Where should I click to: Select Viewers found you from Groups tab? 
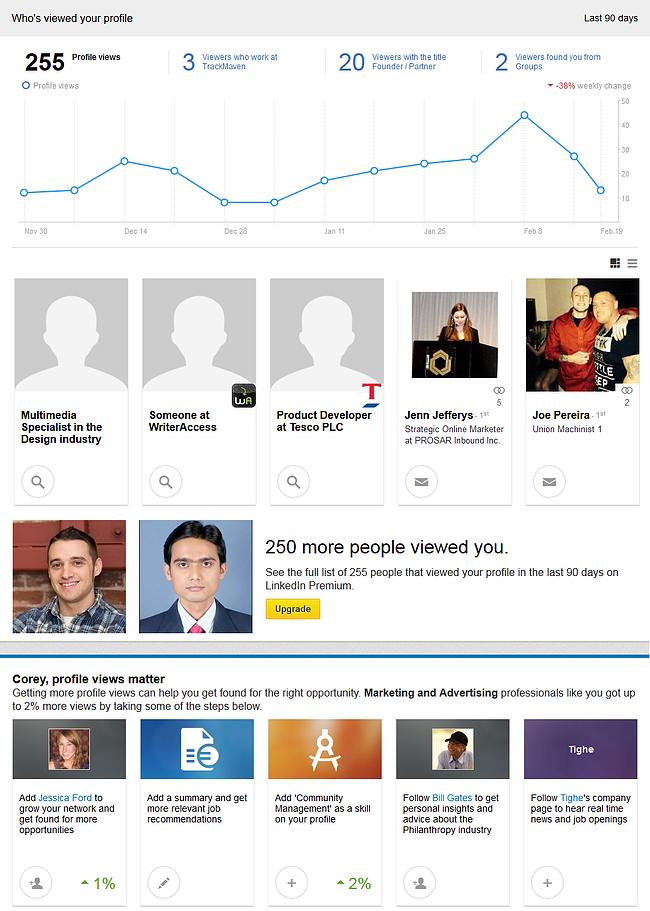548,62
